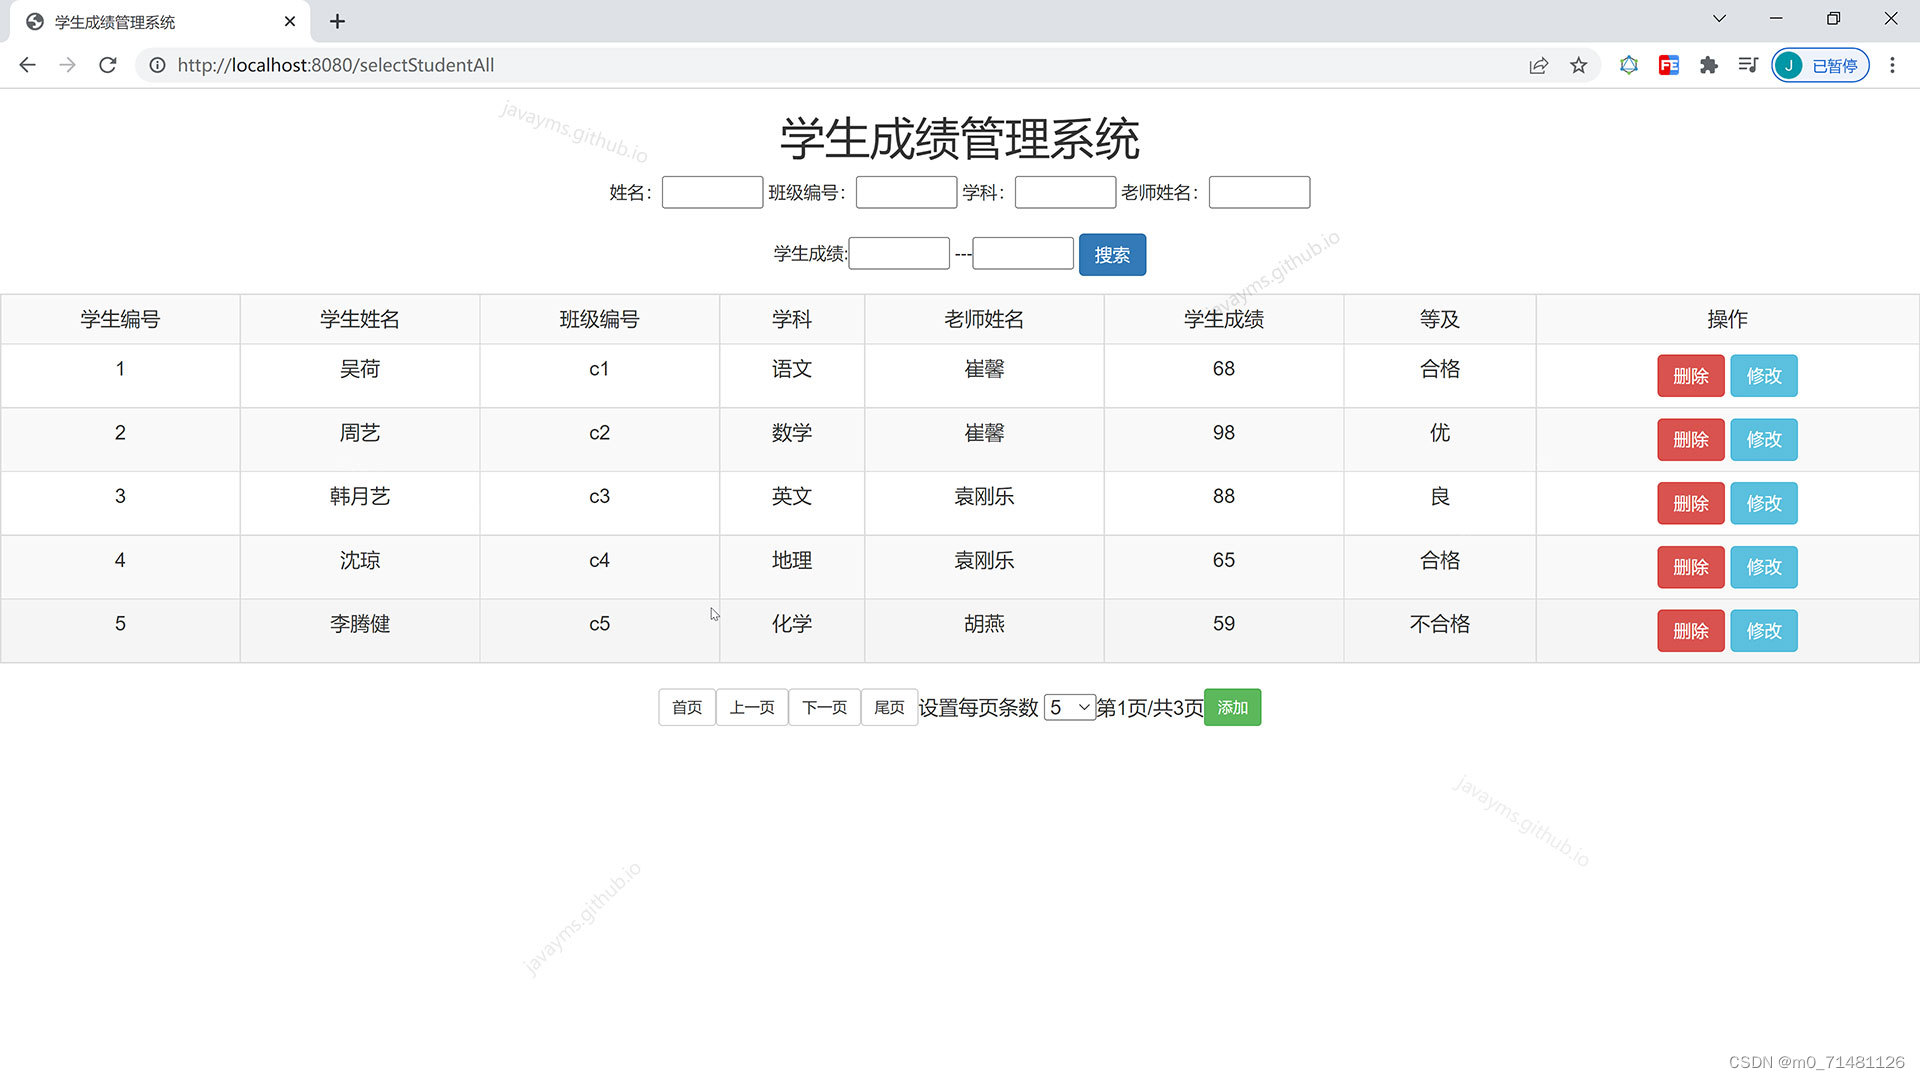
Task: Reload the current page
Action: coord(107,65)
